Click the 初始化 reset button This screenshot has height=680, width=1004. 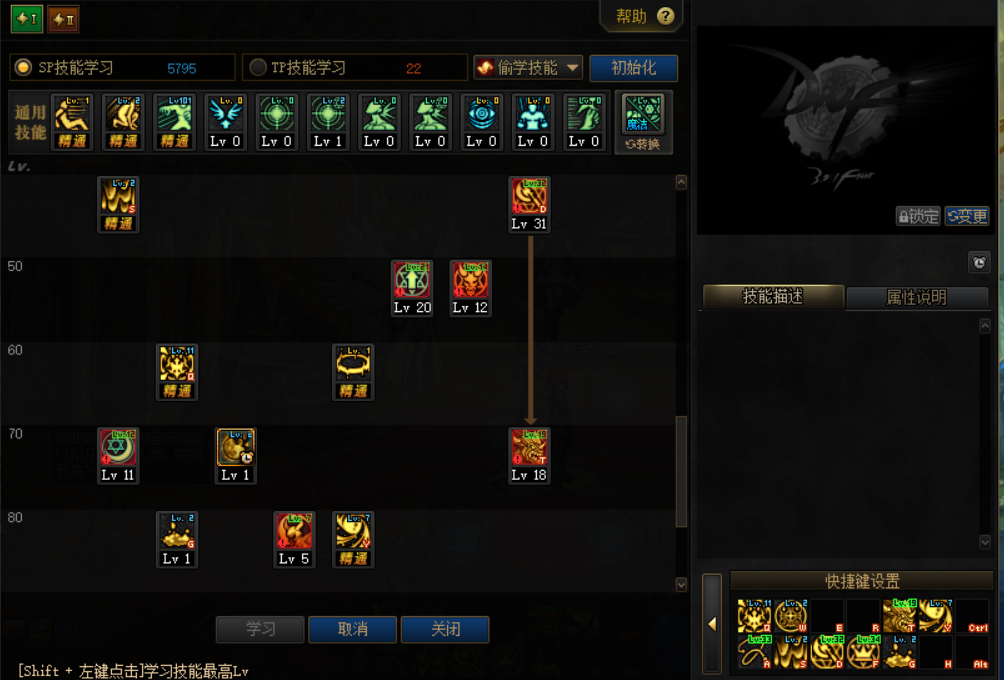click(x=633, y=68)
